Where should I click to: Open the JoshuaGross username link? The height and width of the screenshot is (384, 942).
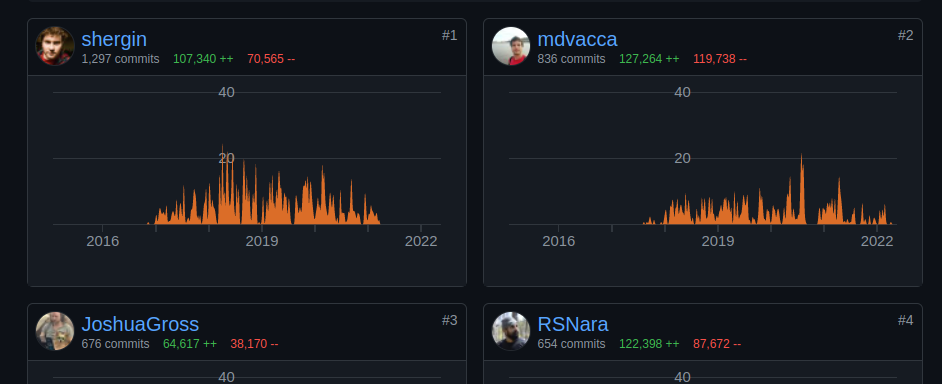click(x=140, y=324)
